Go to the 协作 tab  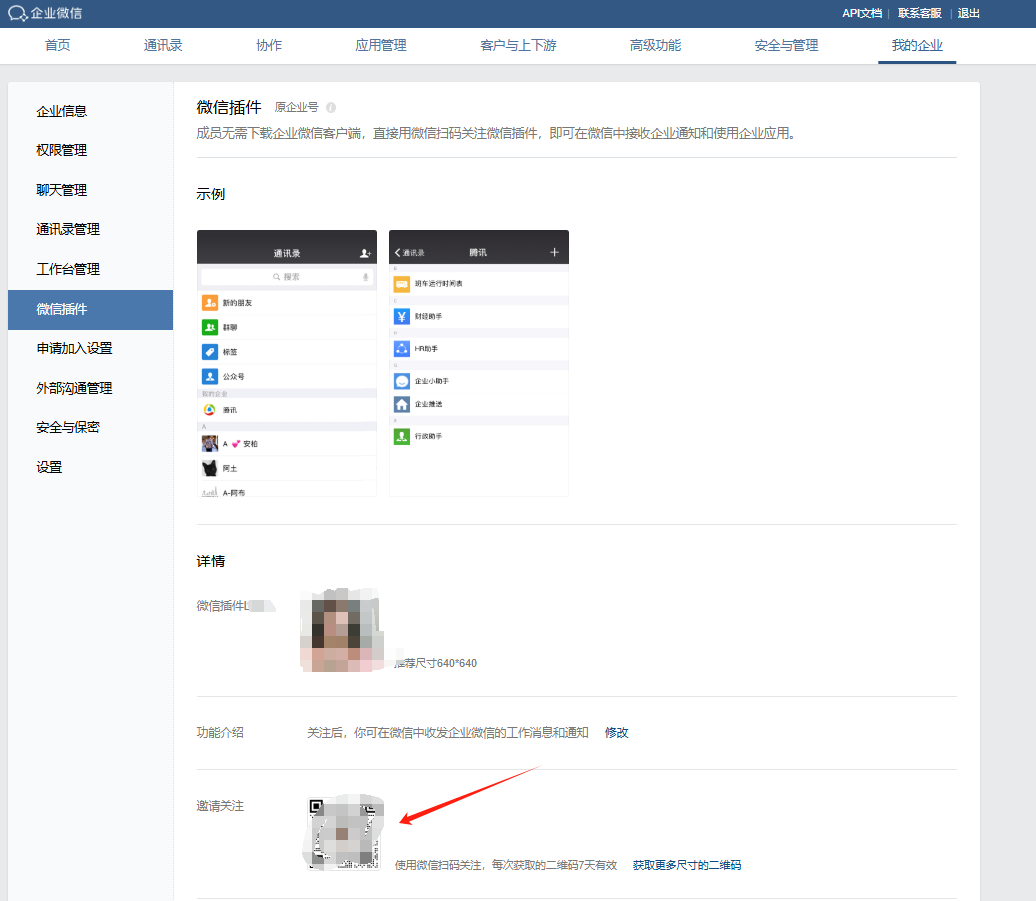(269, 46)
